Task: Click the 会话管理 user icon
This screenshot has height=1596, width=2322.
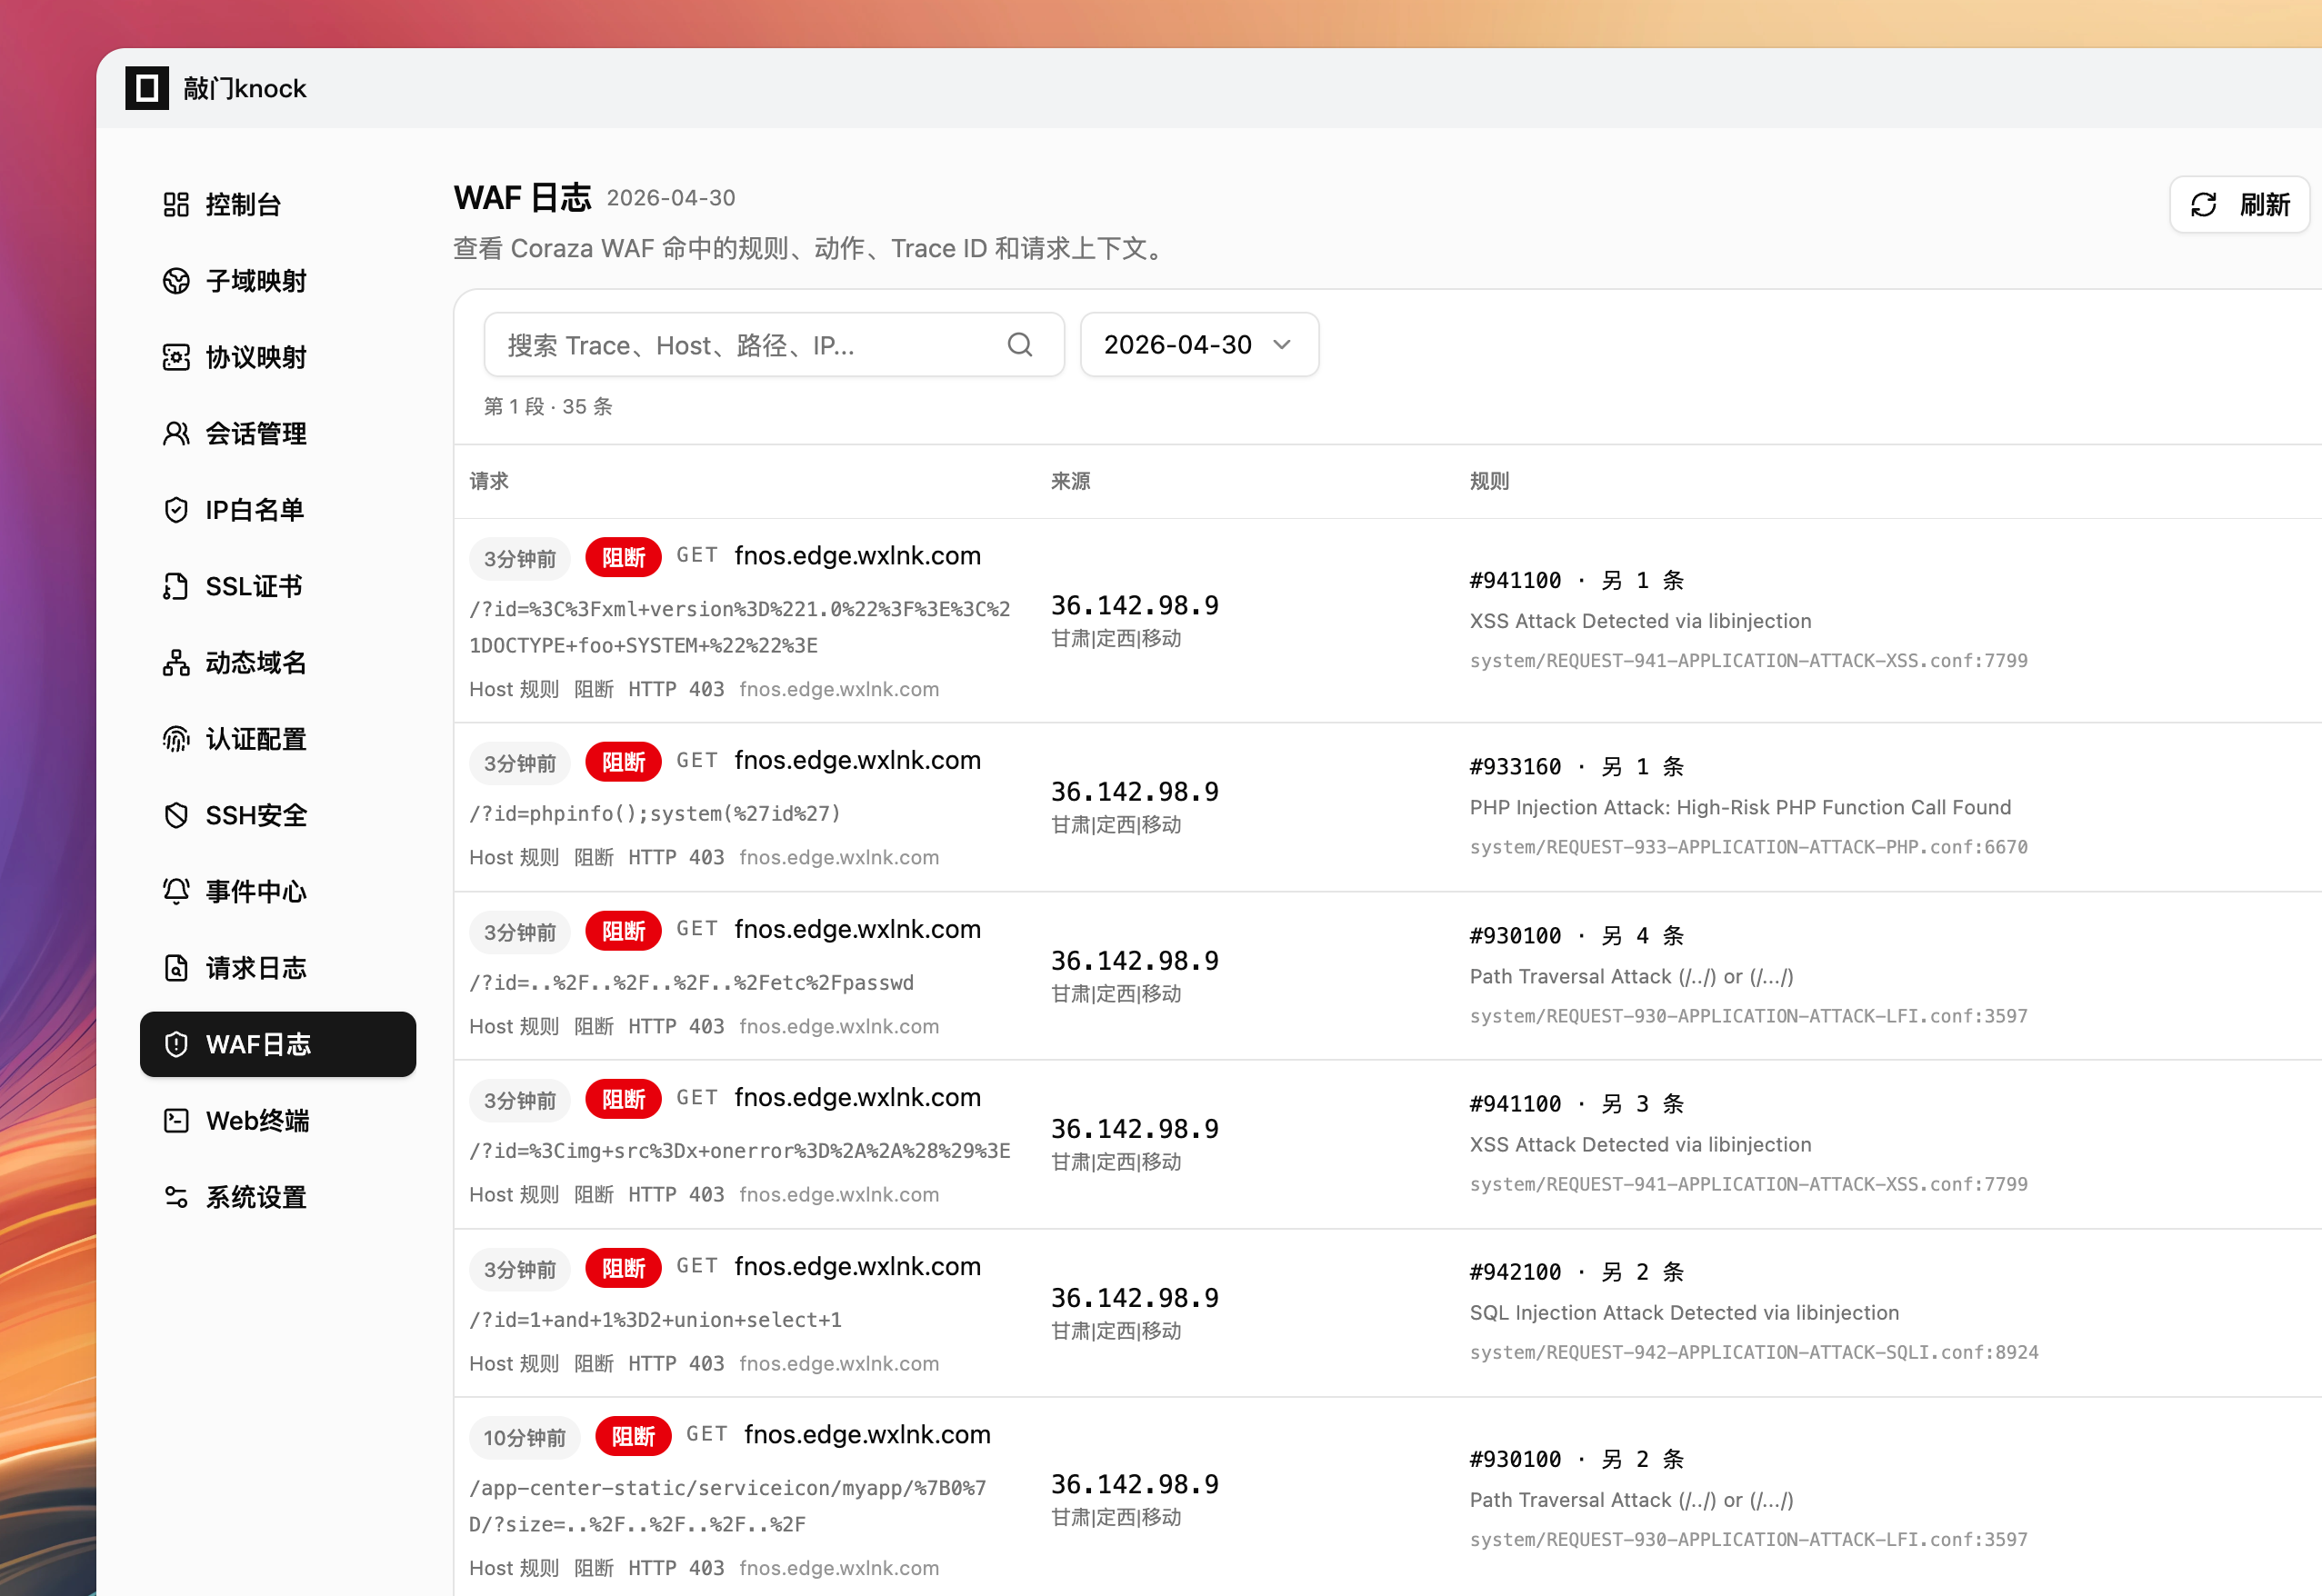Action: click(176, 434)
